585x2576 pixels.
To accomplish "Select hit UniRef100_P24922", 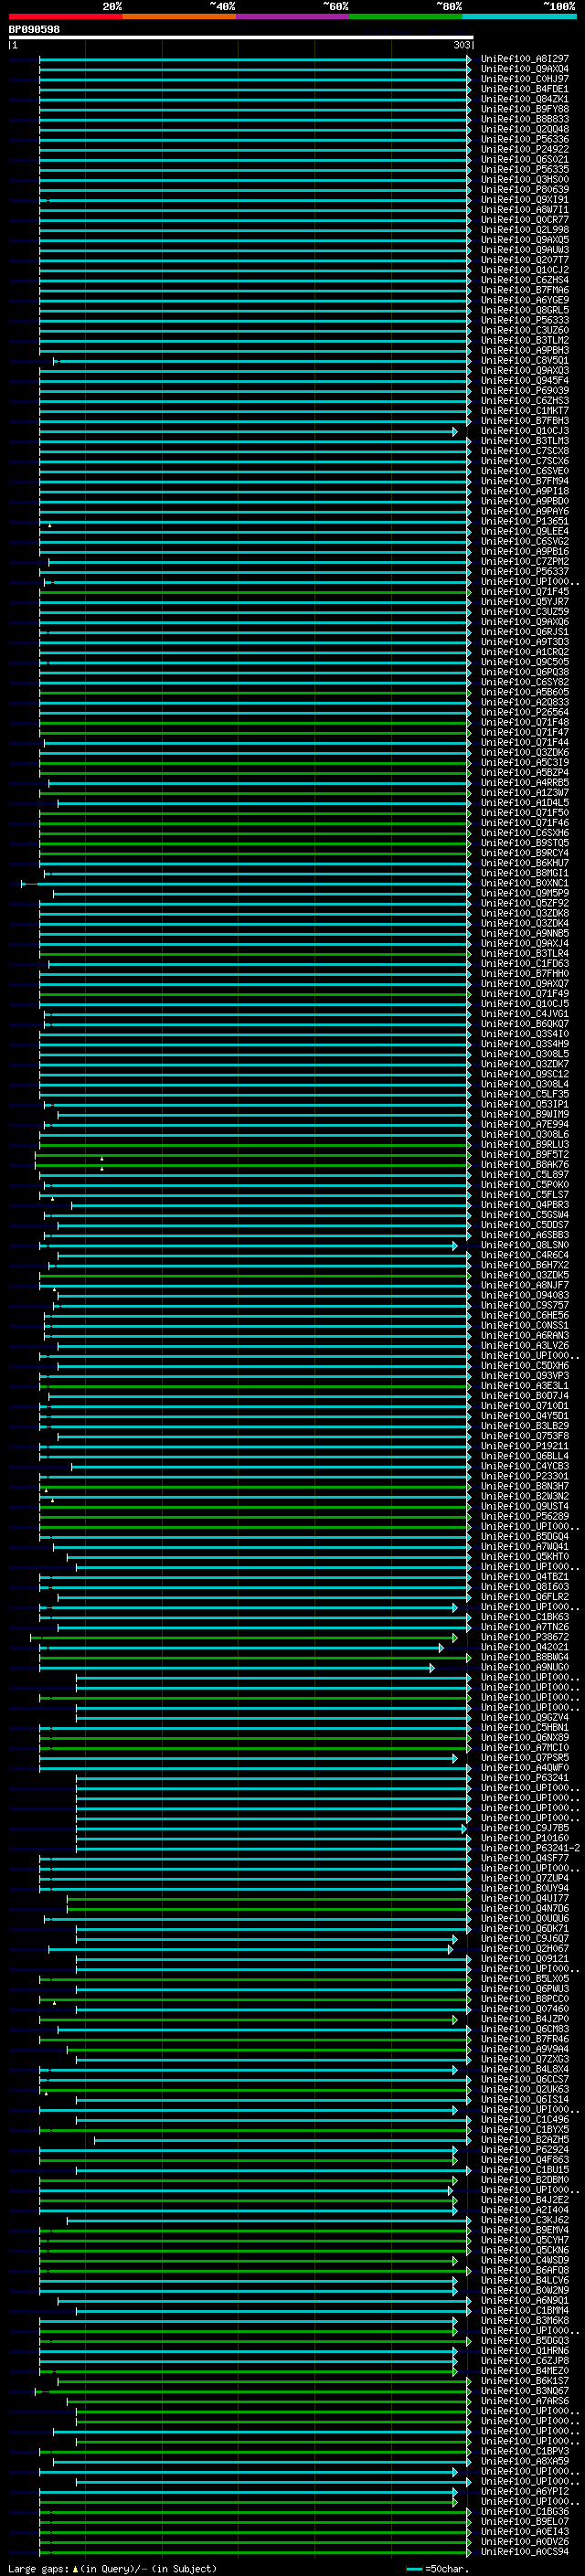I will pos(524,149).
